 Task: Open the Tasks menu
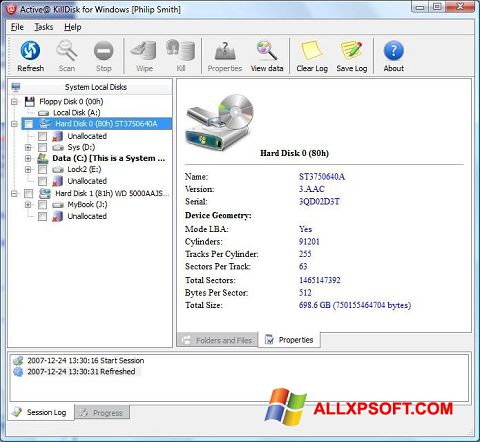(x=44, y=27)
